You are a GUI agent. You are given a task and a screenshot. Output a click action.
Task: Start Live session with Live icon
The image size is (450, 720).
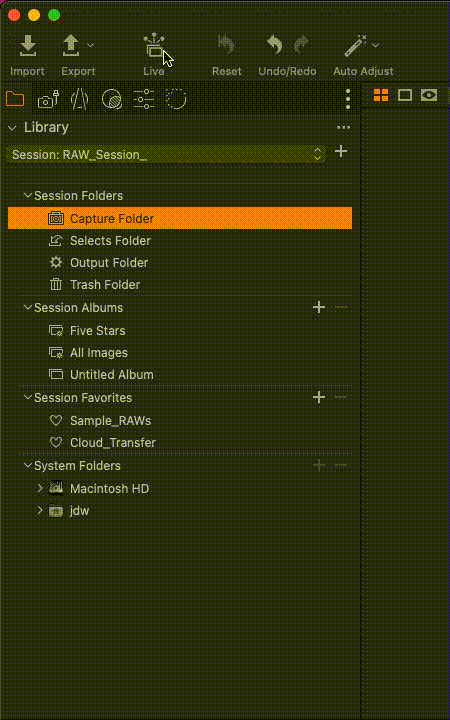154,46
